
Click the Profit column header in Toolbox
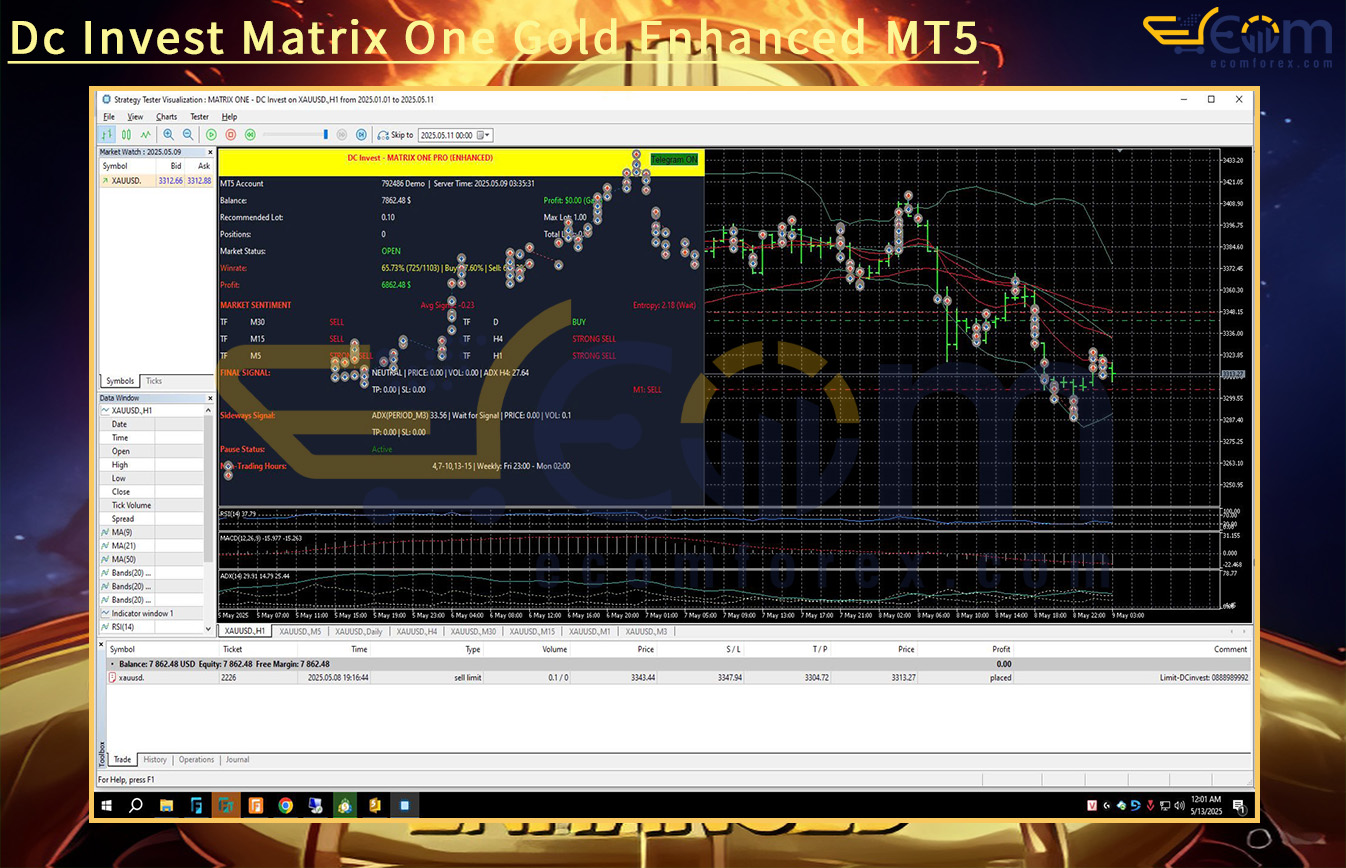[x=1001, y=649]
